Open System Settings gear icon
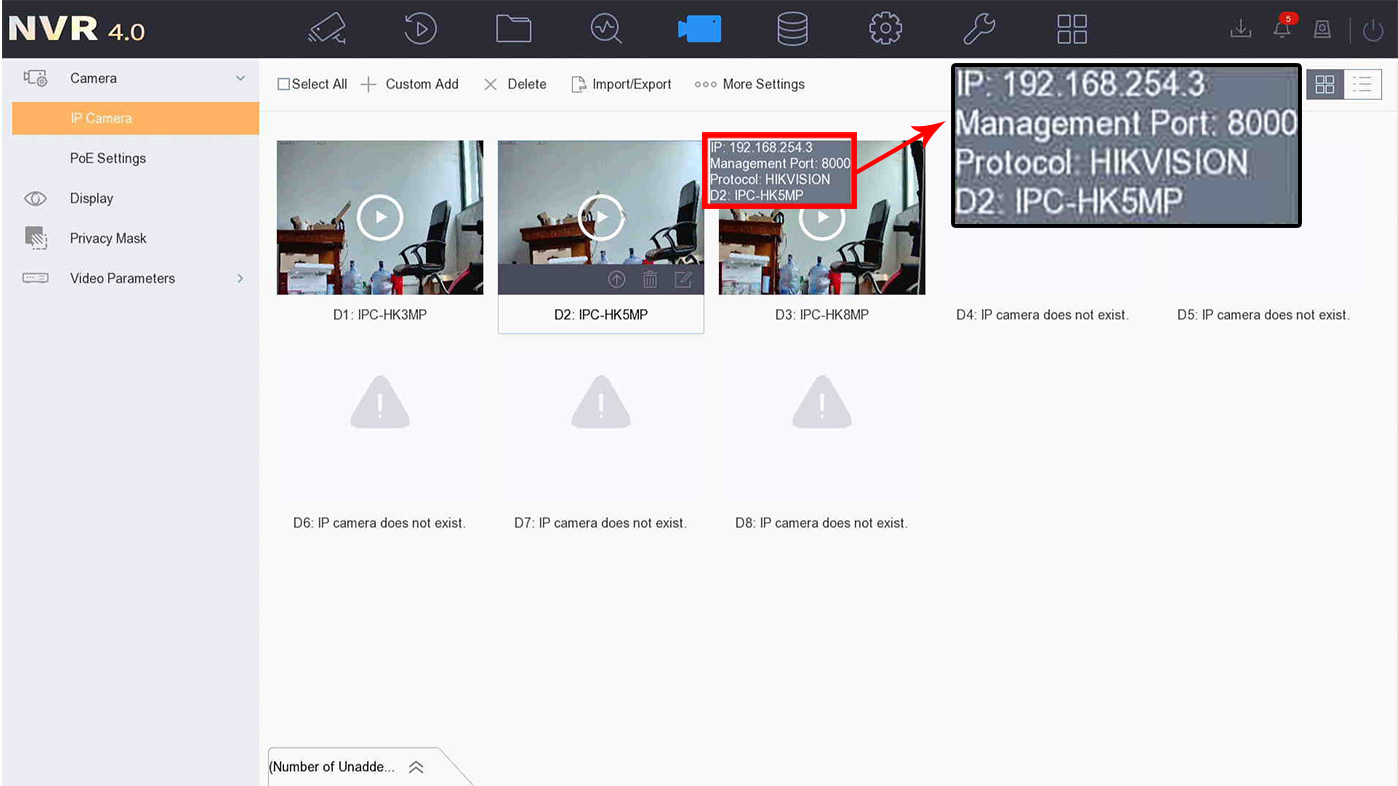Screen dimensions: 1398x786 [885, 28]
